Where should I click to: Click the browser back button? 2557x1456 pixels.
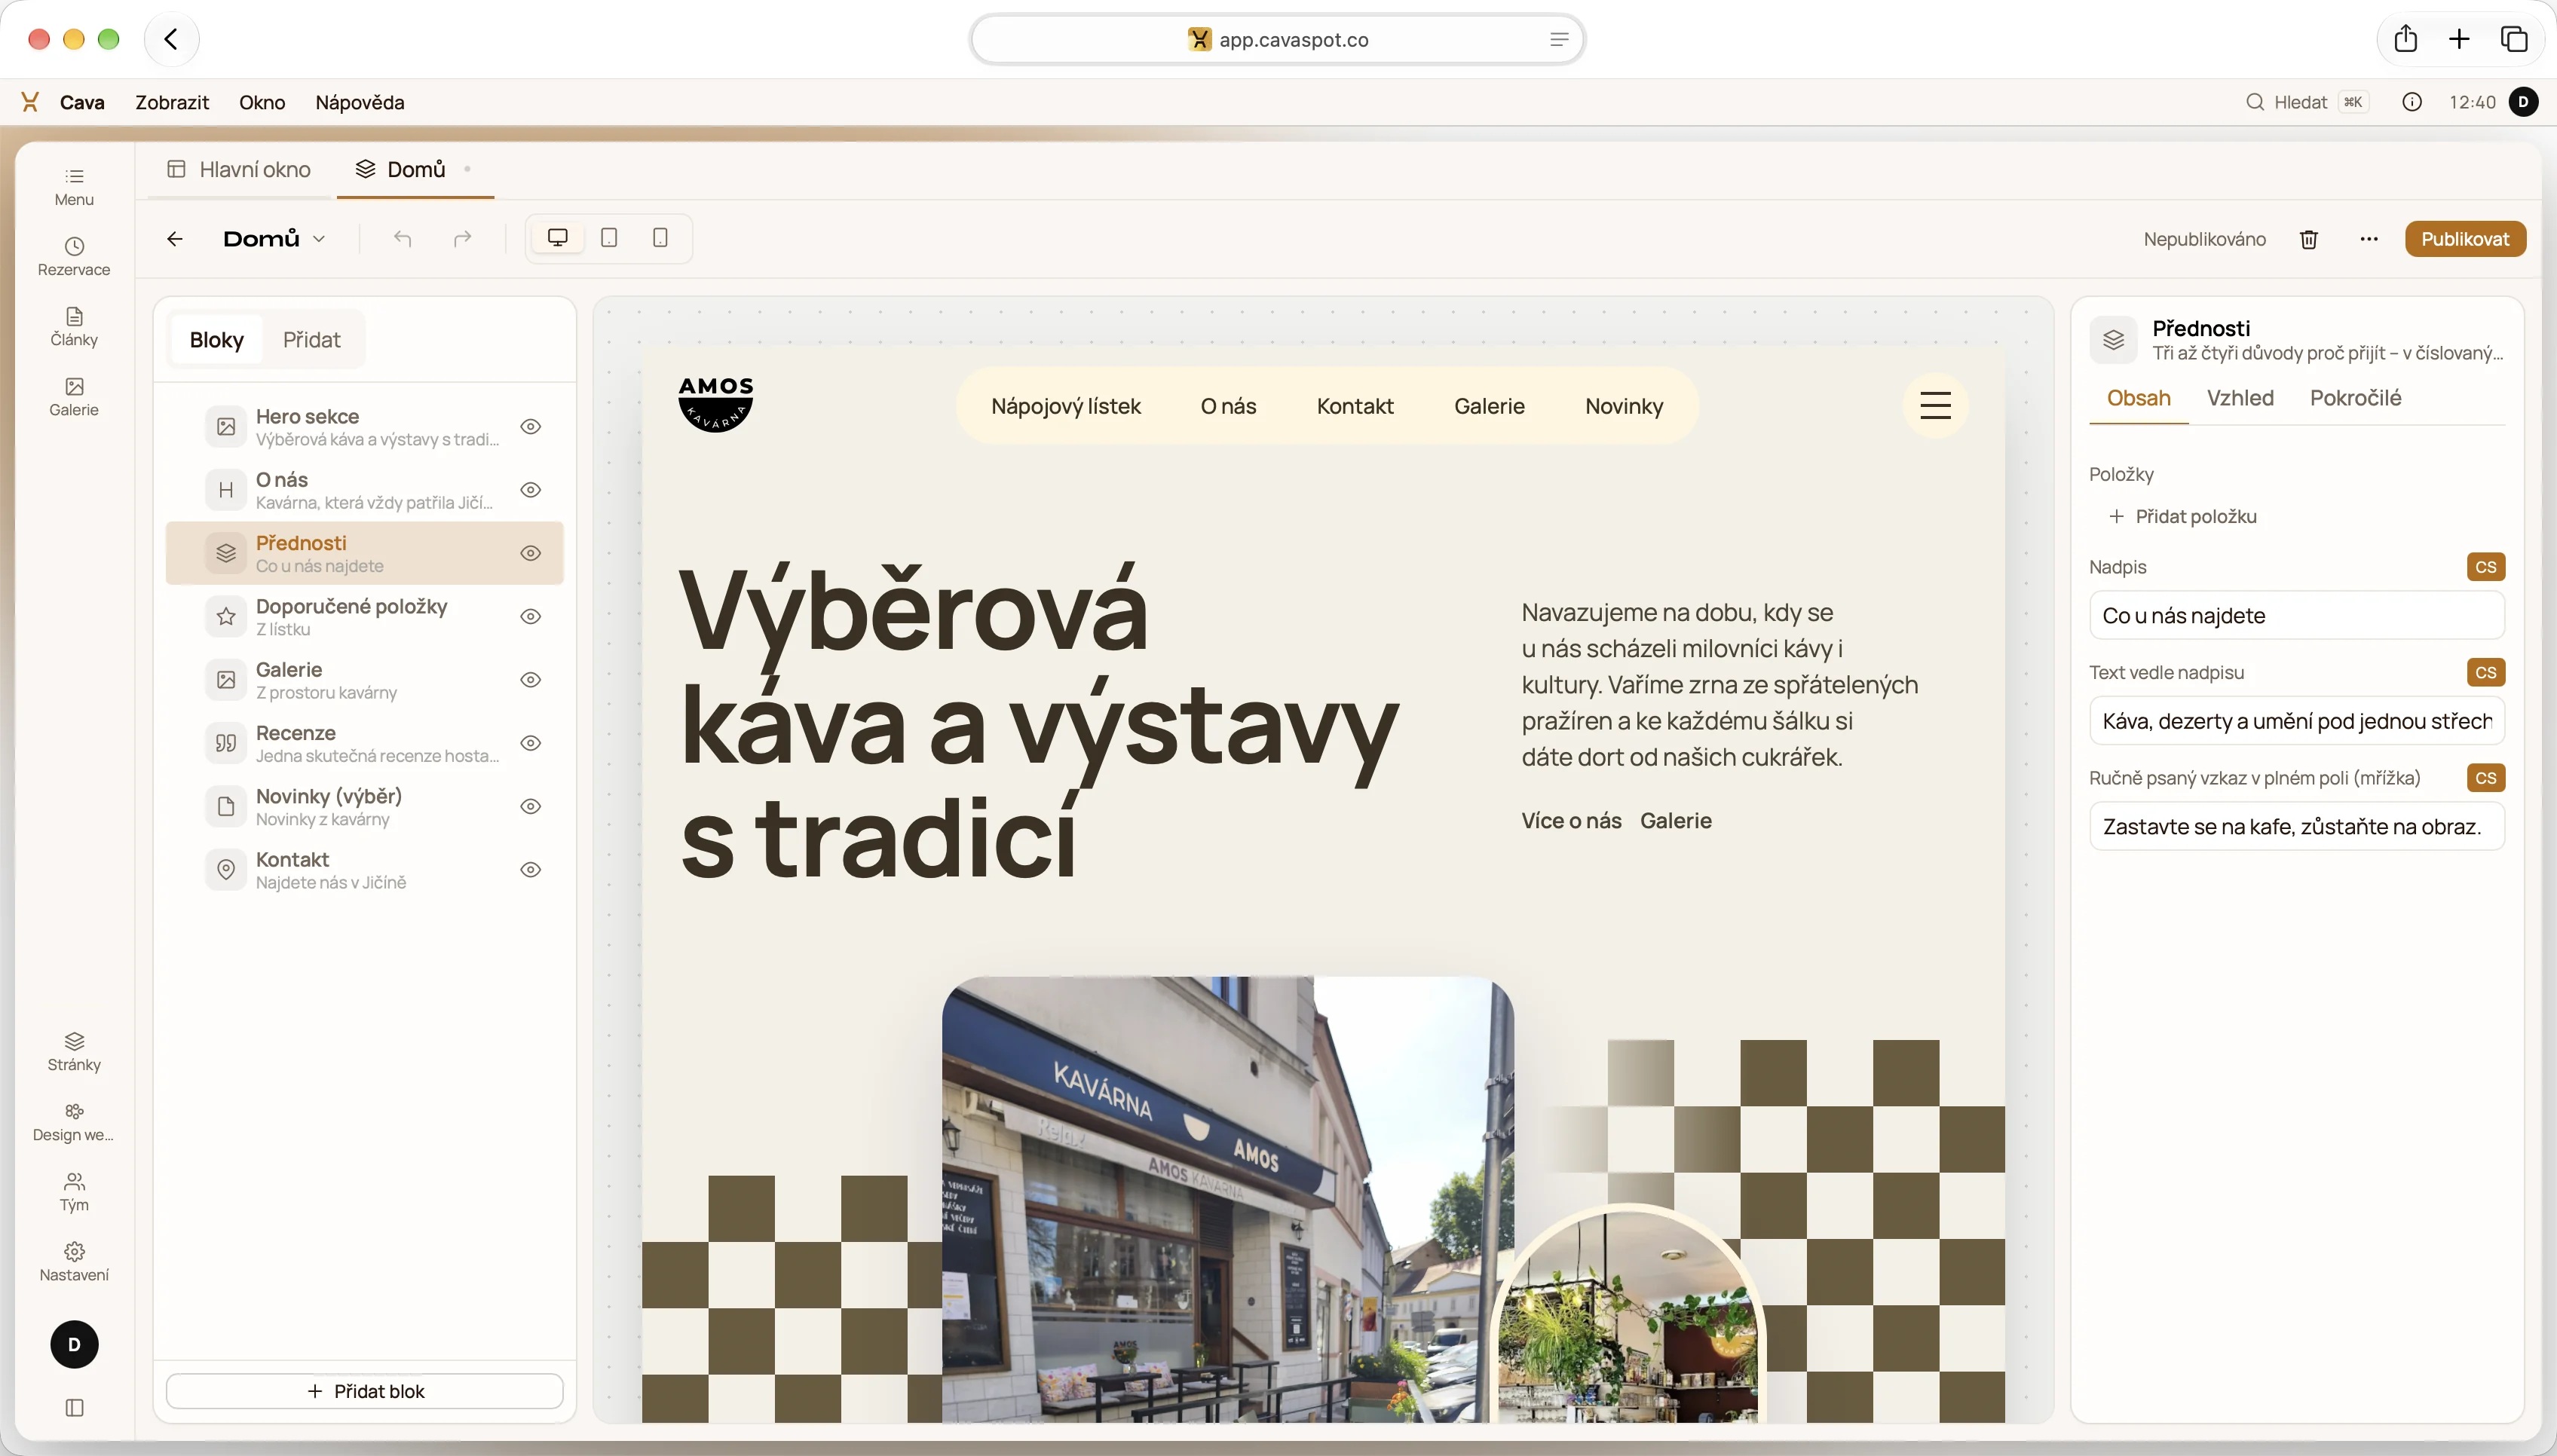tap(171, 39)
